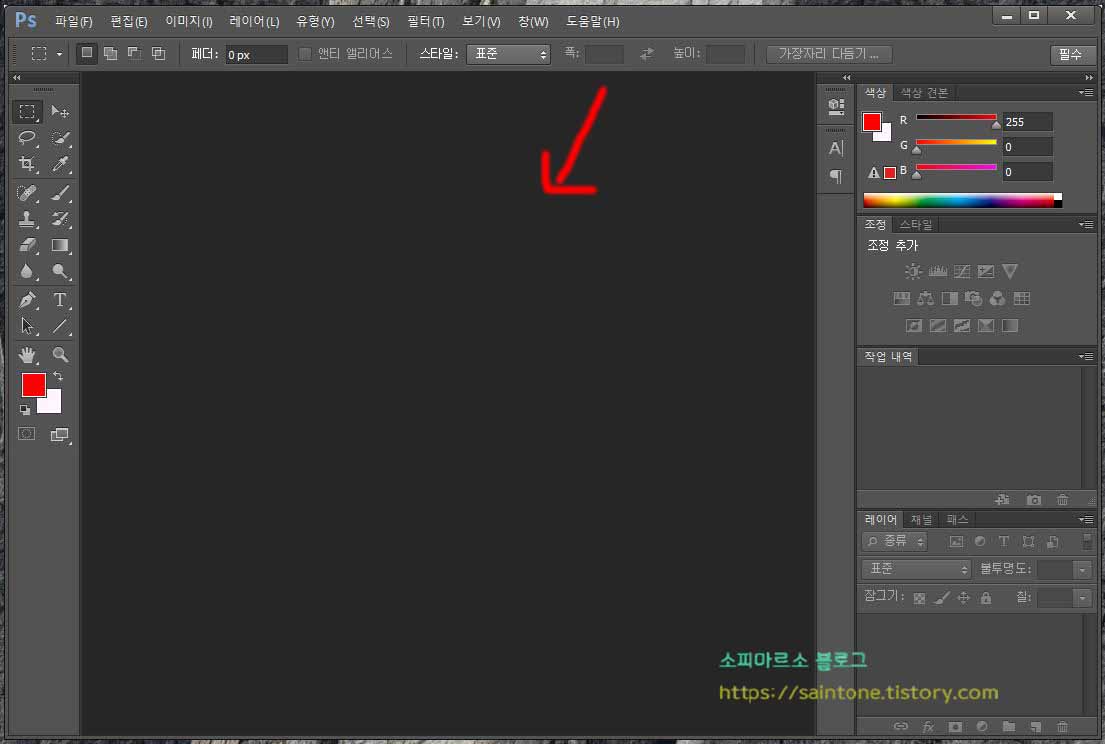The height and width of the screenshot is (744, 1105).
Task: Click add layer style fx button
Action: pyautogui.click(x=928, y=726)
